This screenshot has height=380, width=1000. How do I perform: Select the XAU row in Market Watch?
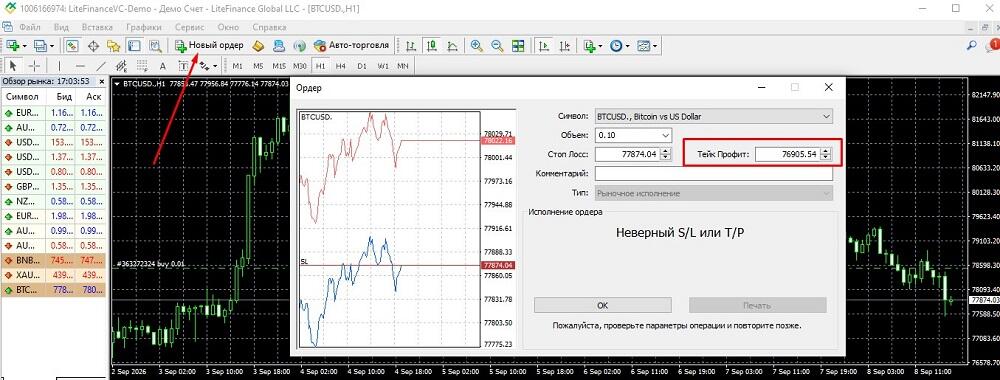pyautogui.click(x=54, y=275)
